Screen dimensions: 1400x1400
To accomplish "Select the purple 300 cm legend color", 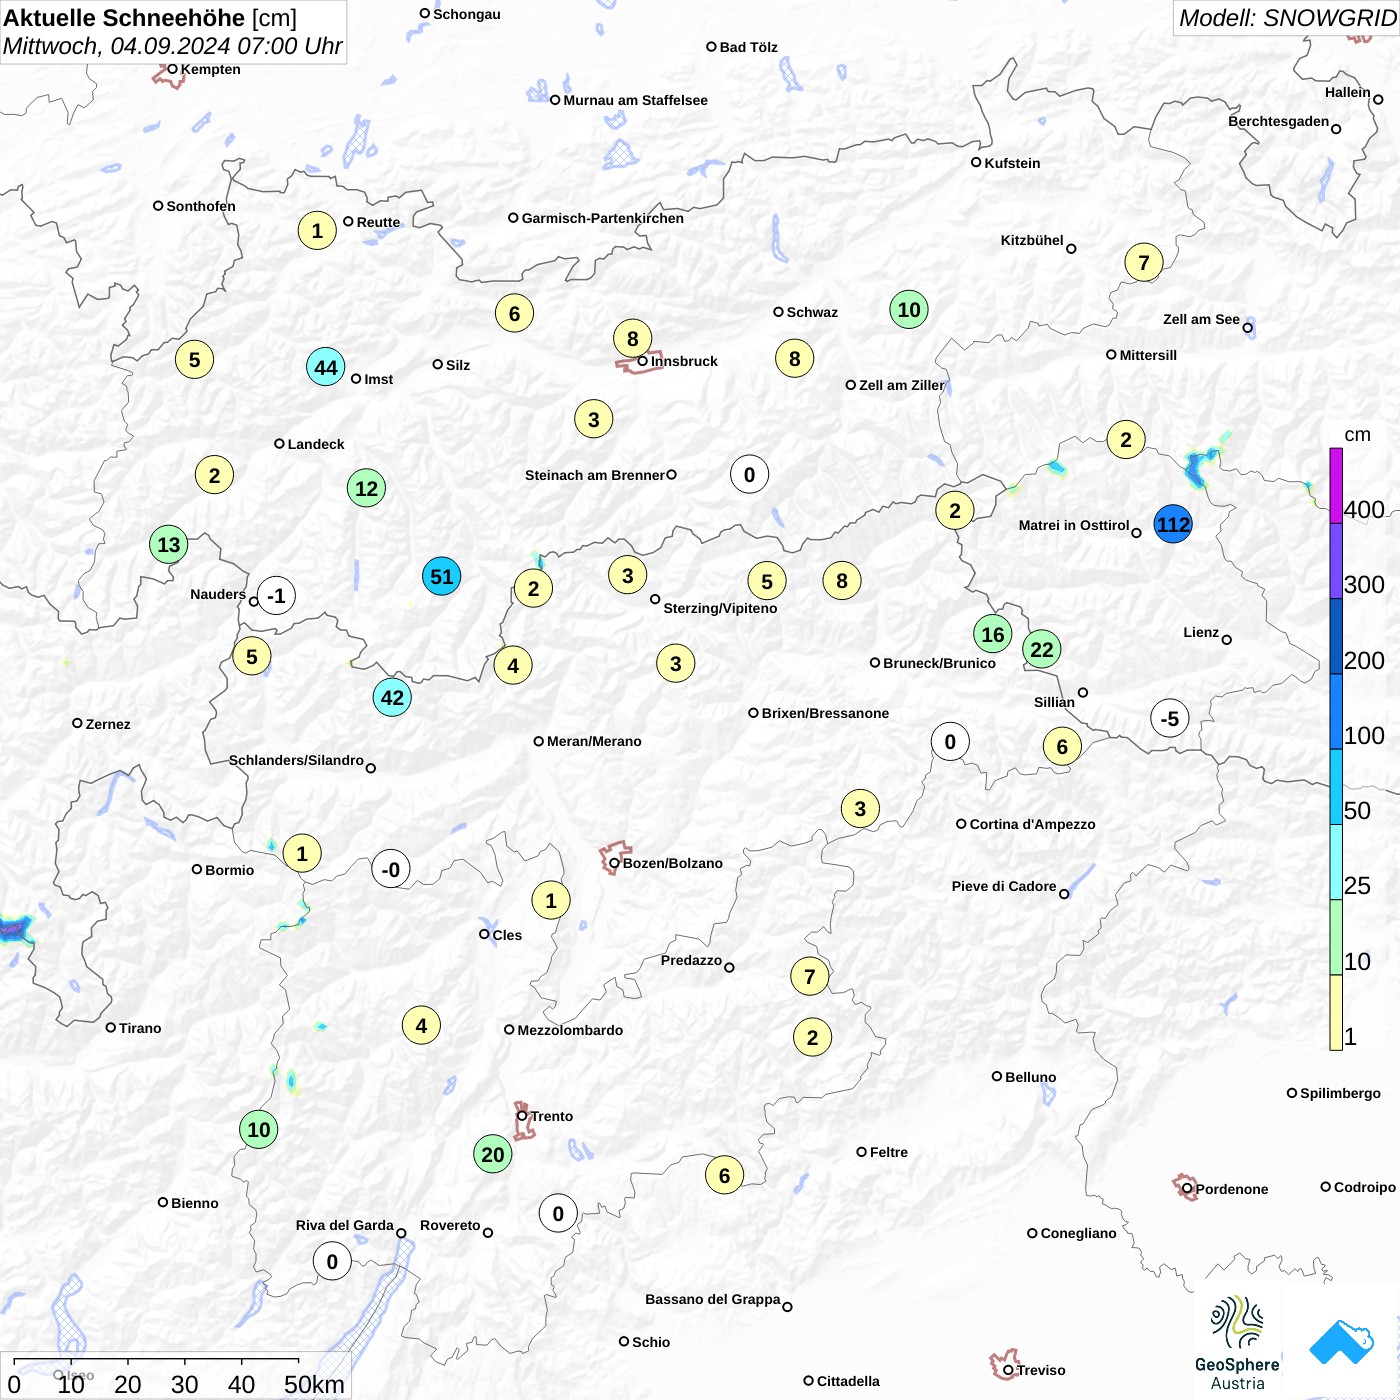I will tap(1336, 560).
